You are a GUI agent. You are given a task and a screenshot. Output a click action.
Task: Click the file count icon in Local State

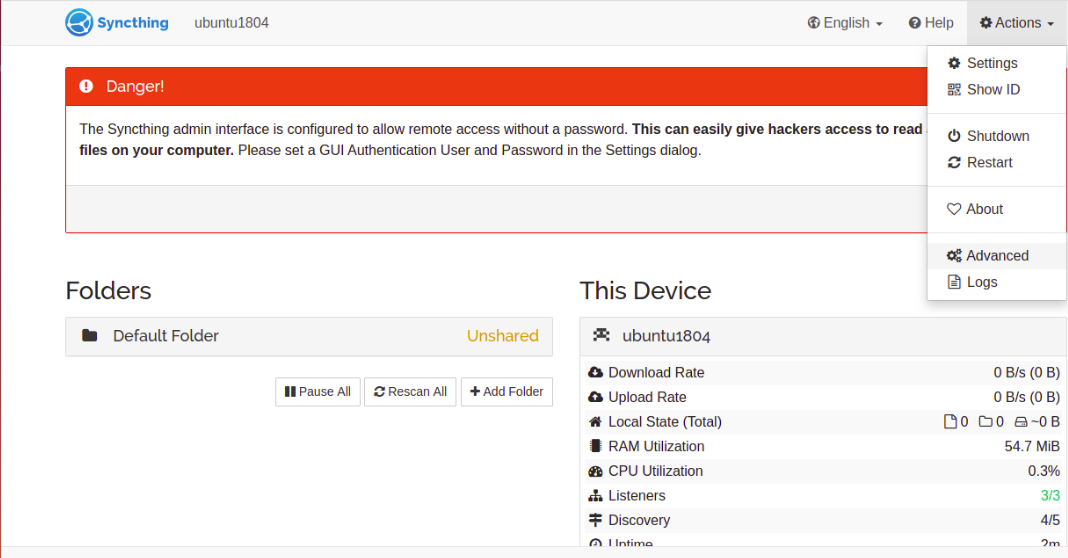pos(950,422)
